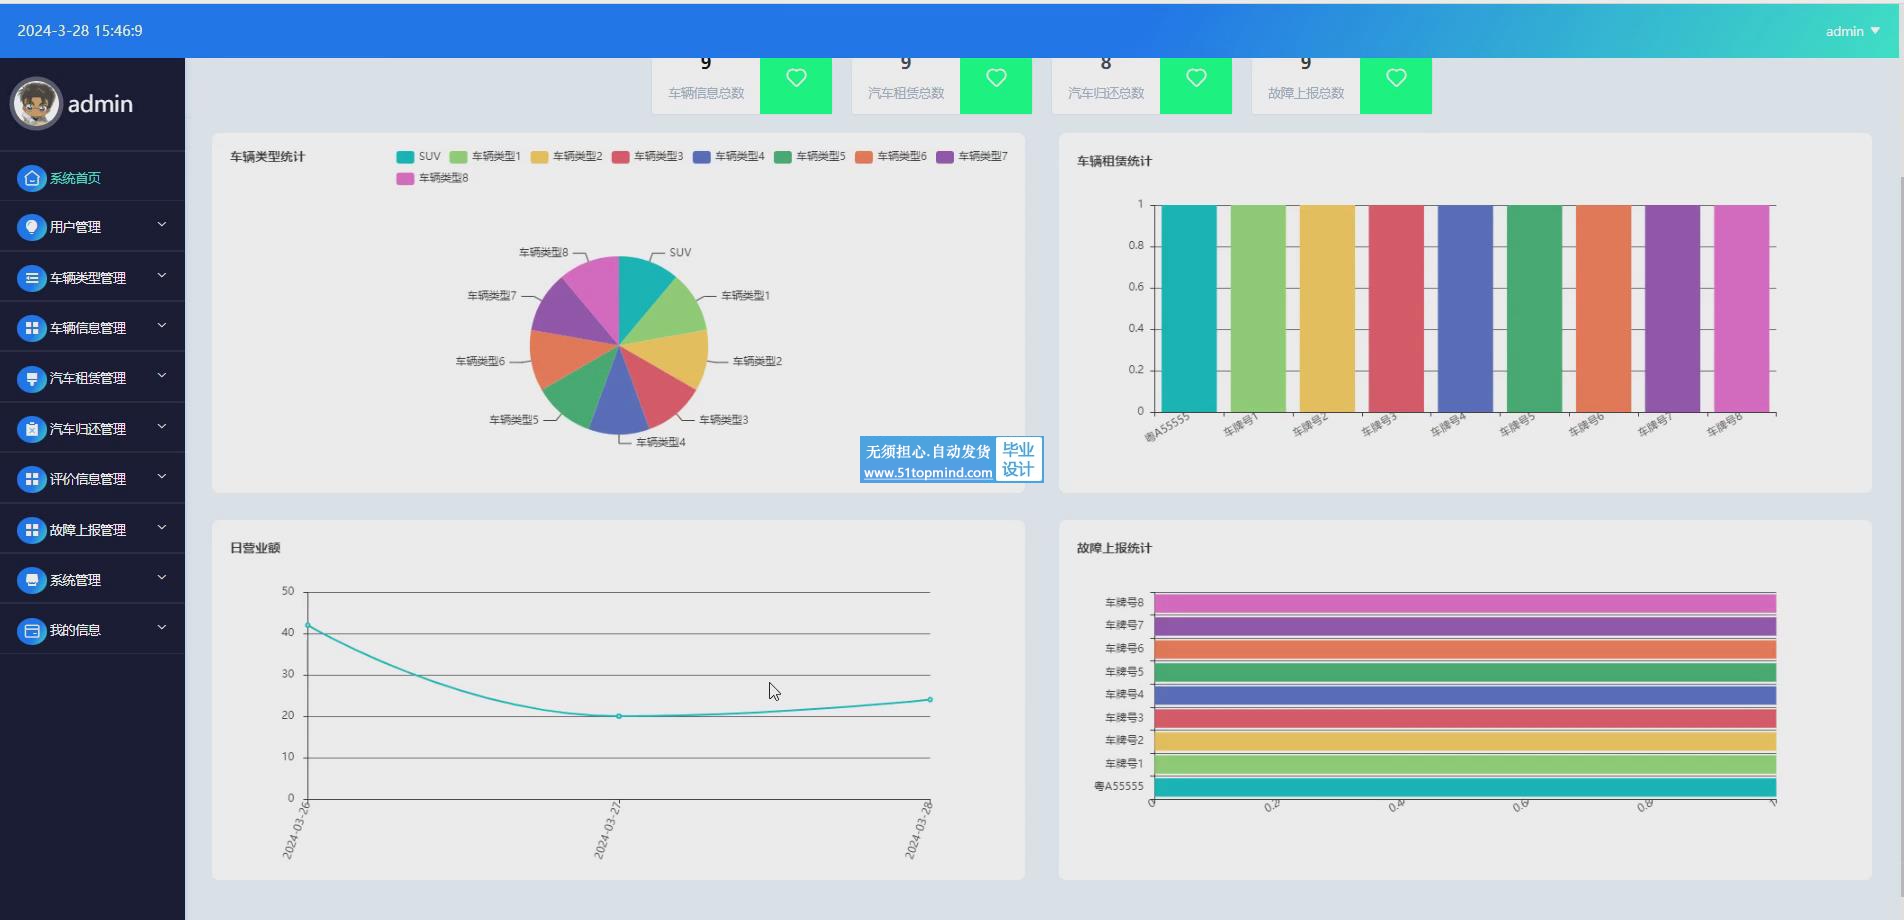The width and height of the screenshot is (1904, 920).
Task: Click the 车辆类型管理 list icon
Action: (x=32, y=278)
